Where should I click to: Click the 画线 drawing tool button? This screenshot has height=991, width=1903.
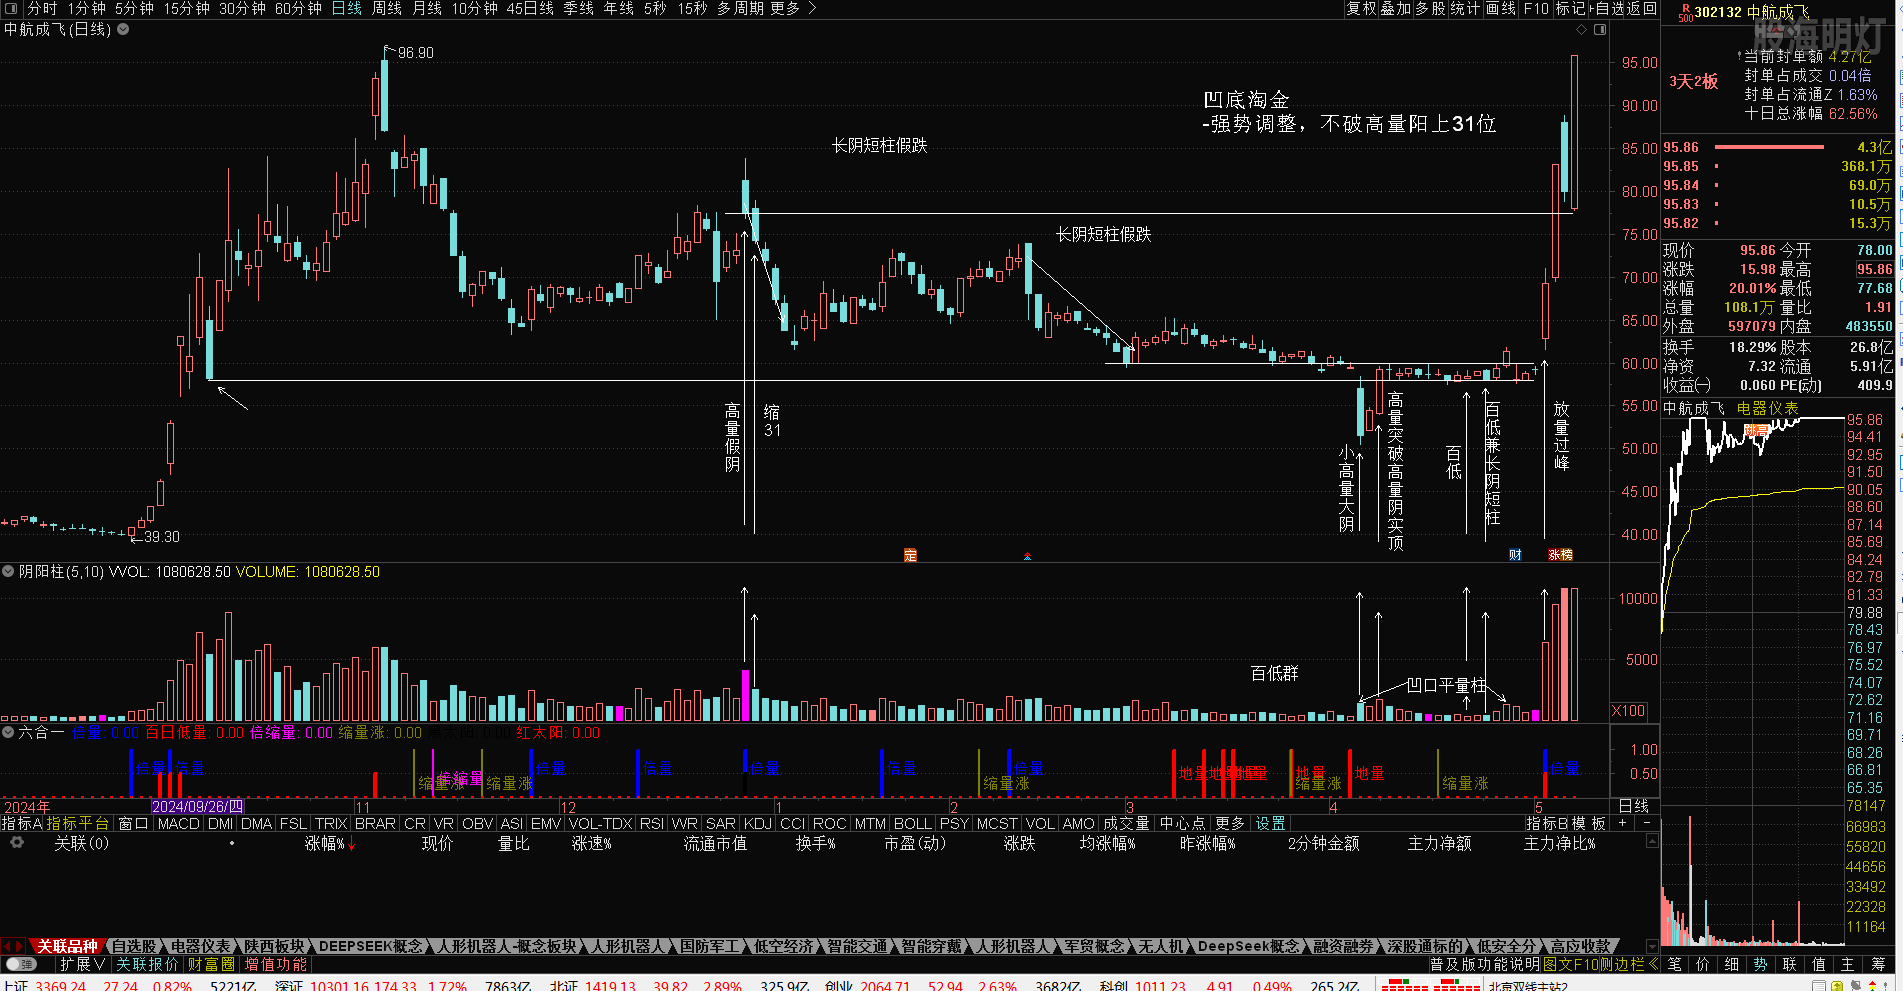click(x=1500, y=8)
